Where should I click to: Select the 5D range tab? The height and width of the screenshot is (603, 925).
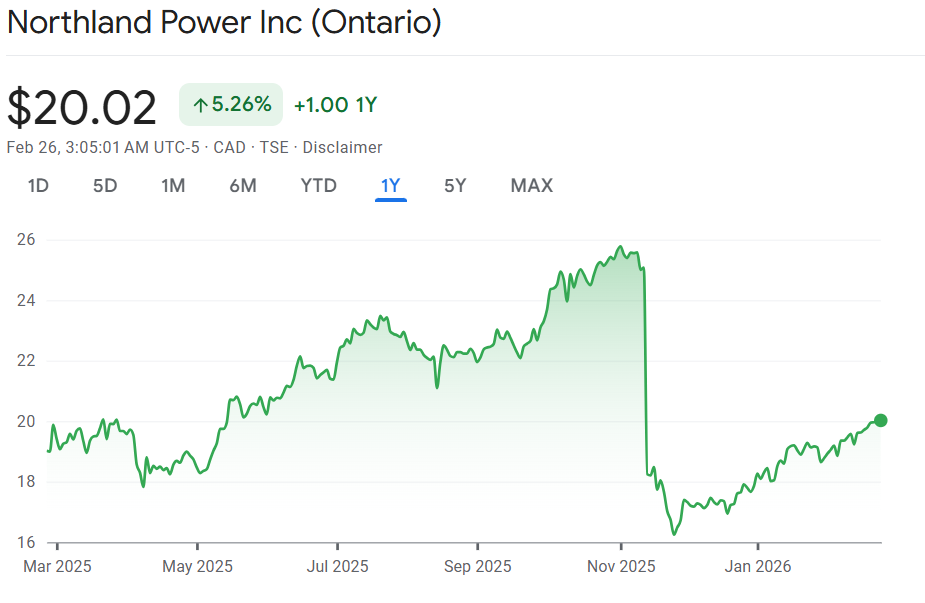[x=105, y=185]
